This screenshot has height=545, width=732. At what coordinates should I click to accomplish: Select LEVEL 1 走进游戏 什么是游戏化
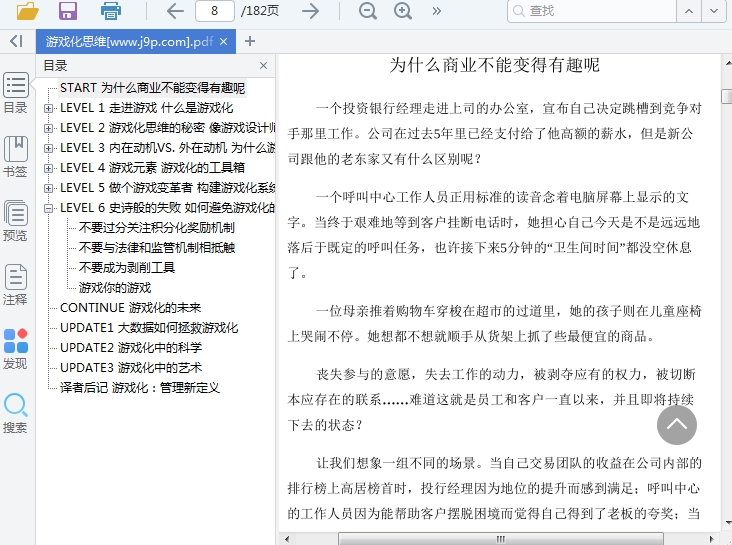tap(146, 108)
